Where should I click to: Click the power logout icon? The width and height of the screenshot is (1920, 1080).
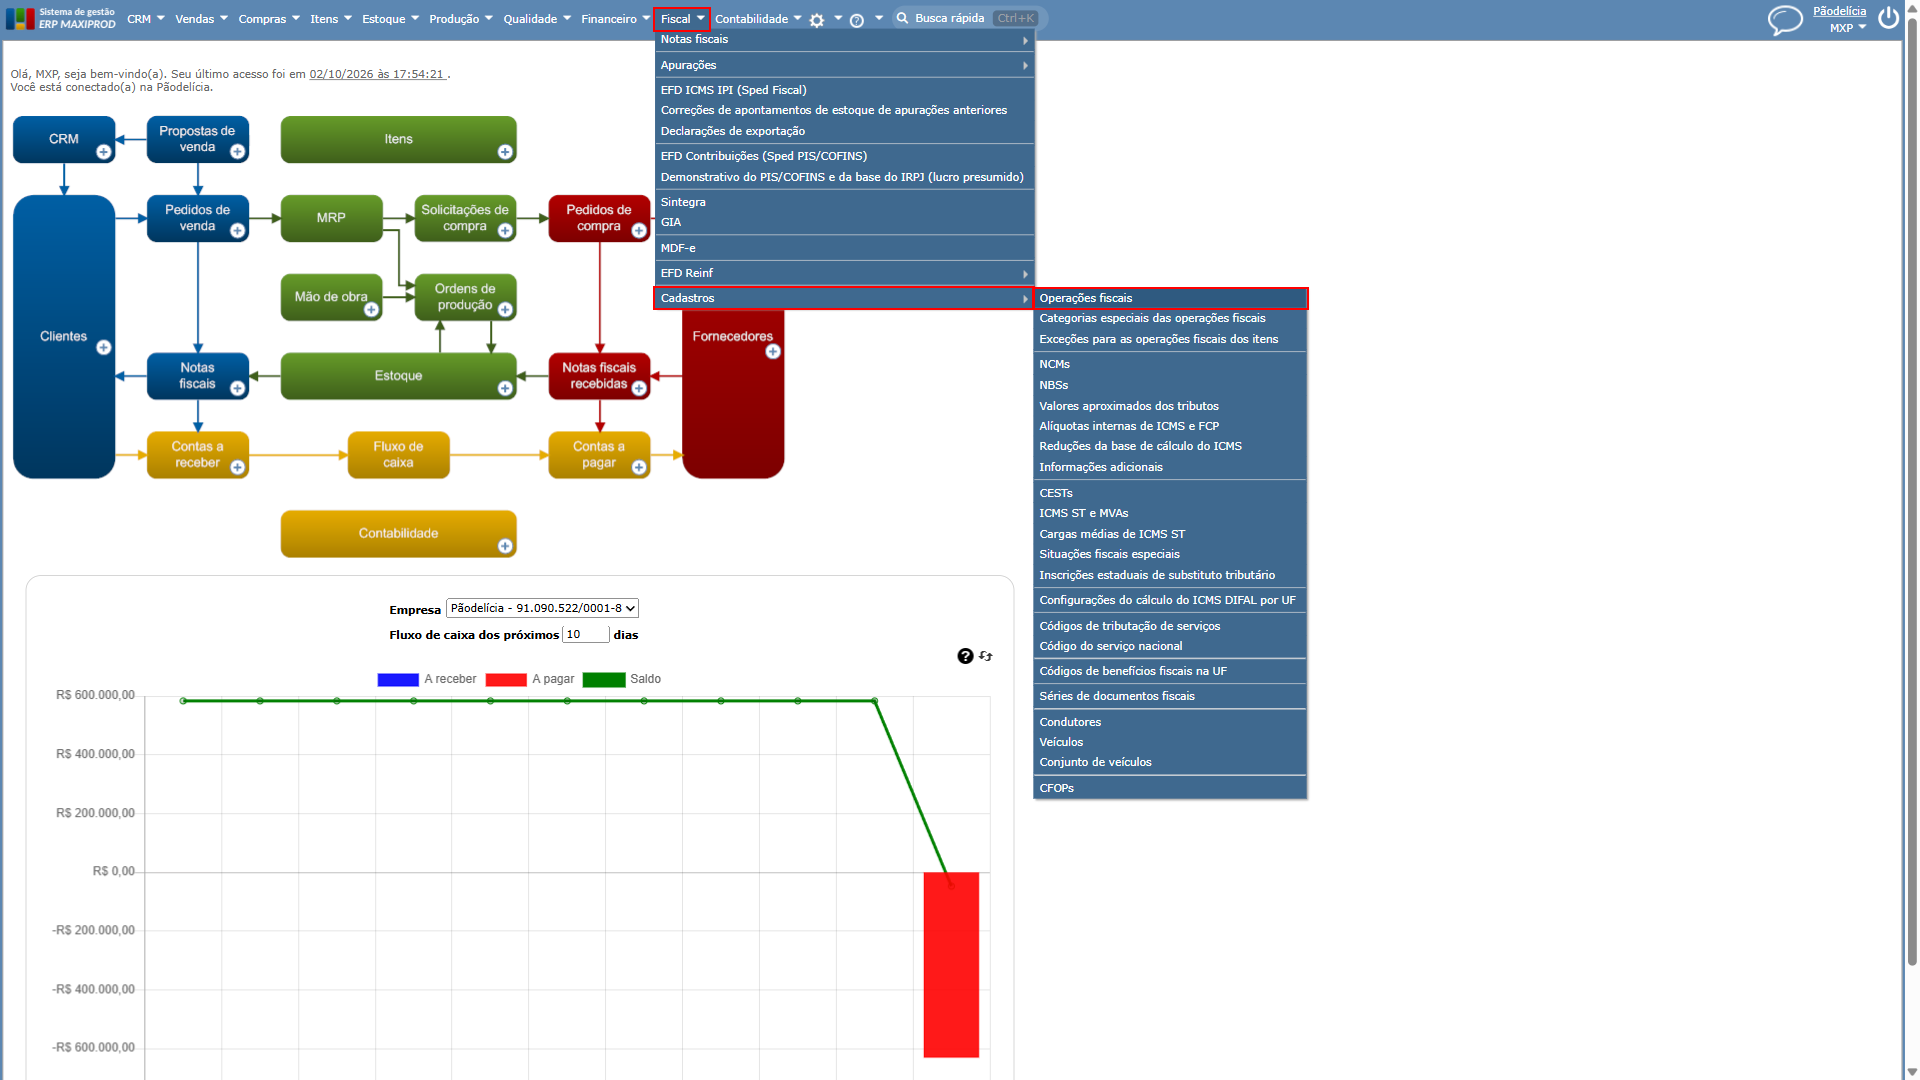[x=1888, y=18]
